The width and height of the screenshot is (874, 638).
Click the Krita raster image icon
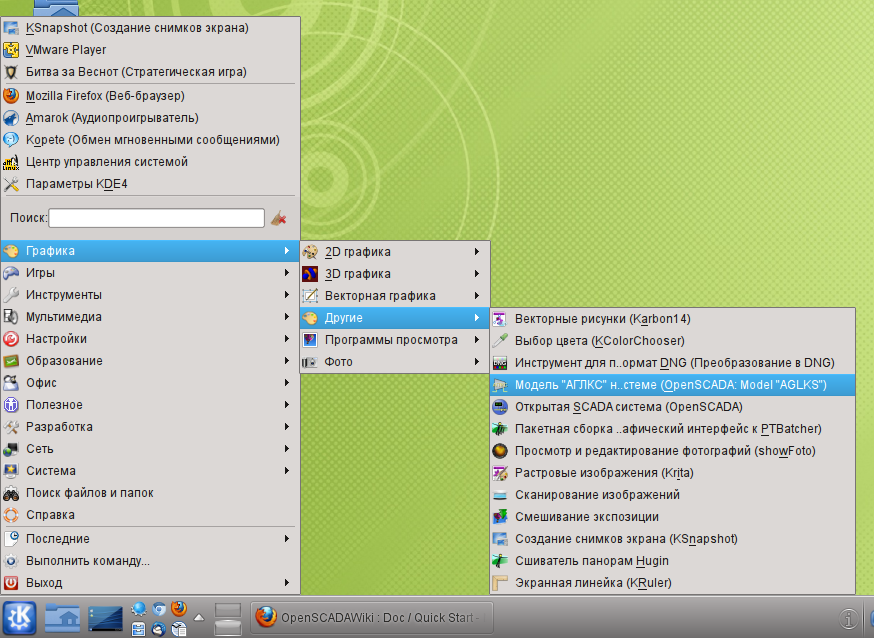pos(500,473)
